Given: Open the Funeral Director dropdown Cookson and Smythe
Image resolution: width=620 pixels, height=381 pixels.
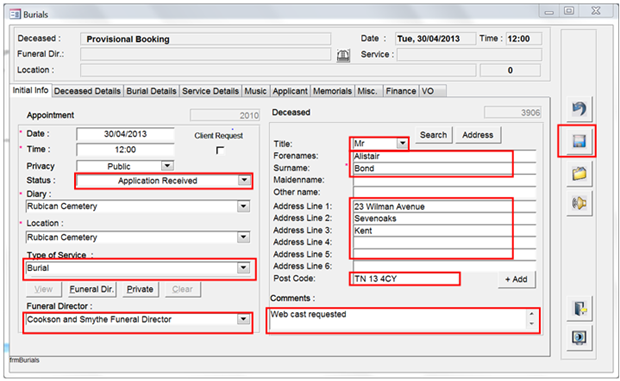Looking at the screenshot, I should (243, 319).
